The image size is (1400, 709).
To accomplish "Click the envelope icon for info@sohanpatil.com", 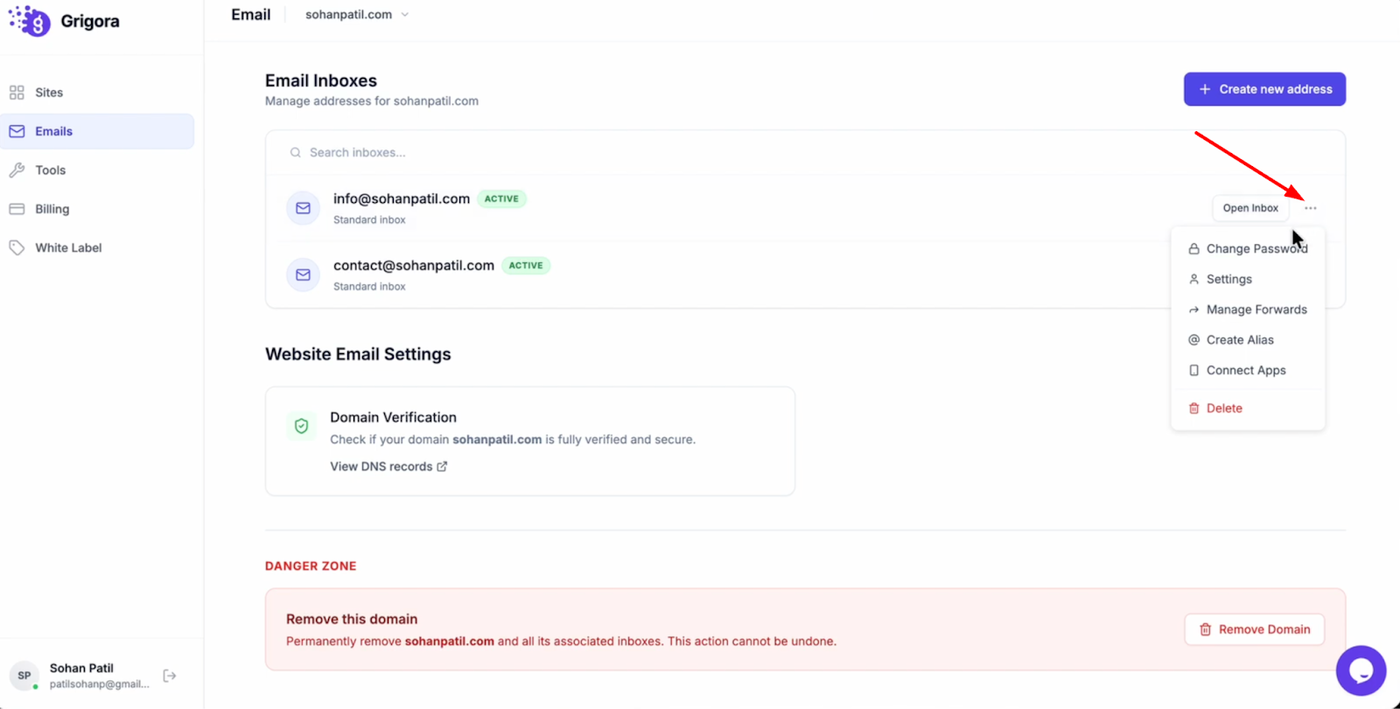I will [x=303, y=208].
